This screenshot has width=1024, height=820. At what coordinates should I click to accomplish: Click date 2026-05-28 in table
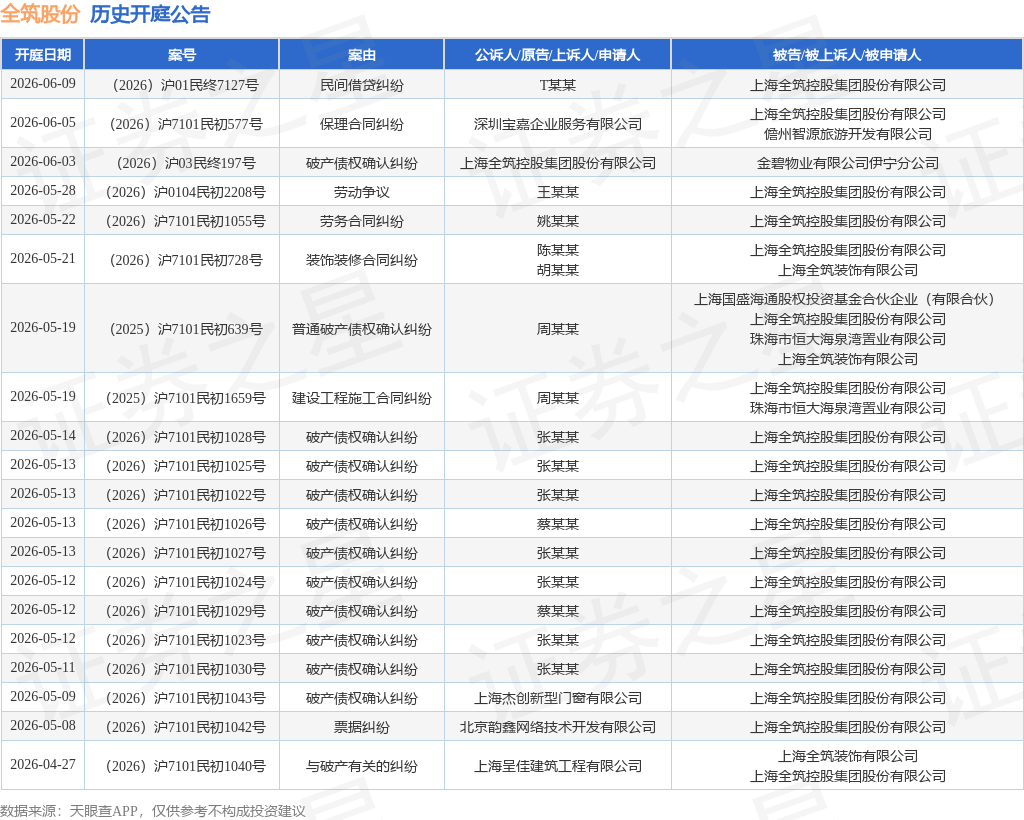(x=43, y=191)
